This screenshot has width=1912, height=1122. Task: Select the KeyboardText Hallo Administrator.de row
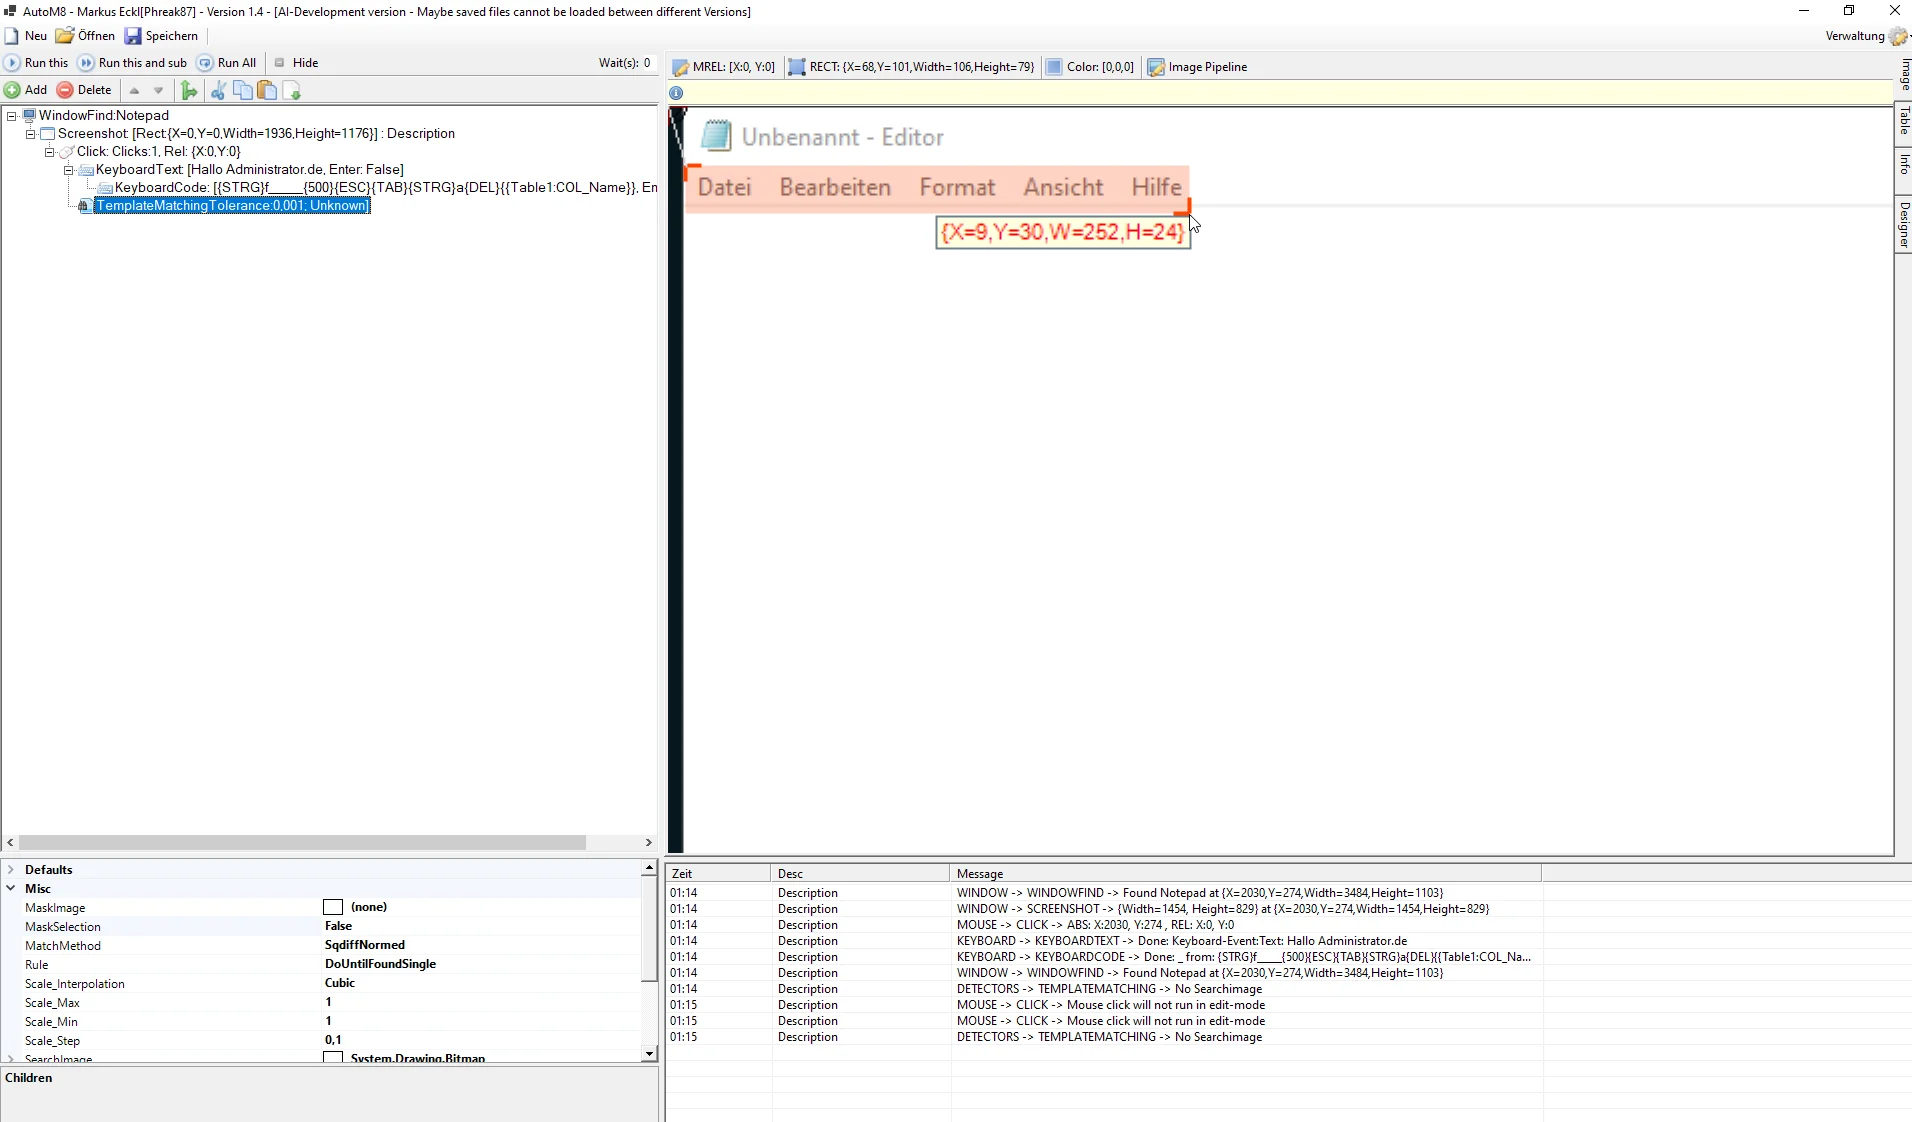point(250,170)
